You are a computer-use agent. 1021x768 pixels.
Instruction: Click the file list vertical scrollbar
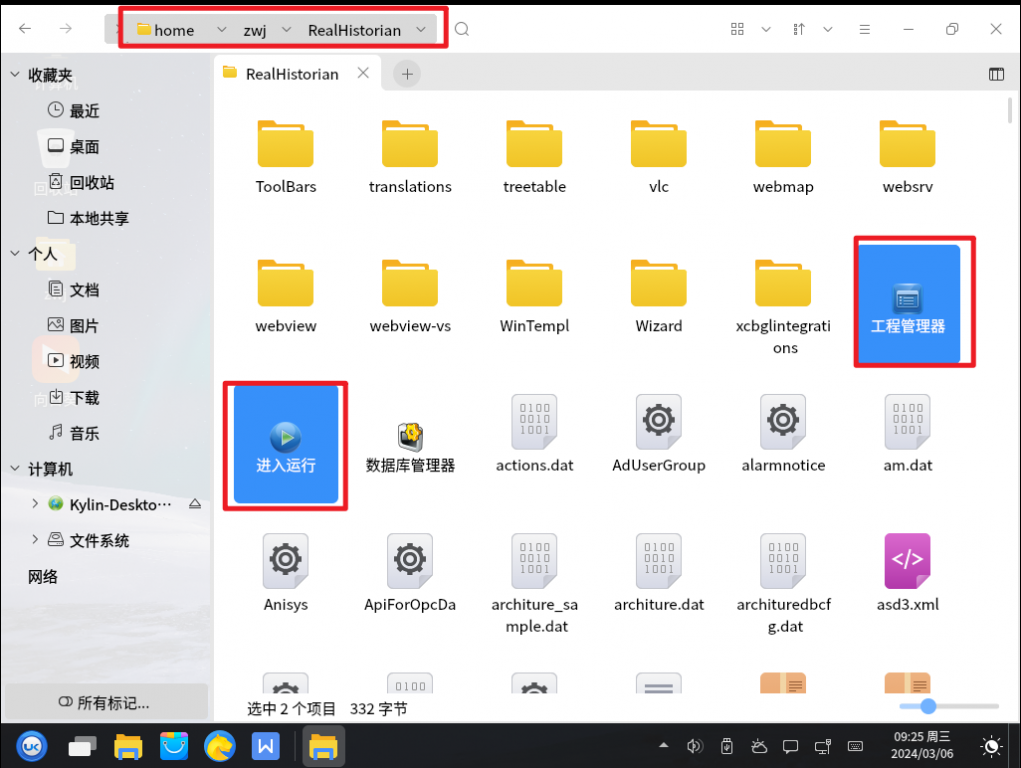[x=1010, y=111]
